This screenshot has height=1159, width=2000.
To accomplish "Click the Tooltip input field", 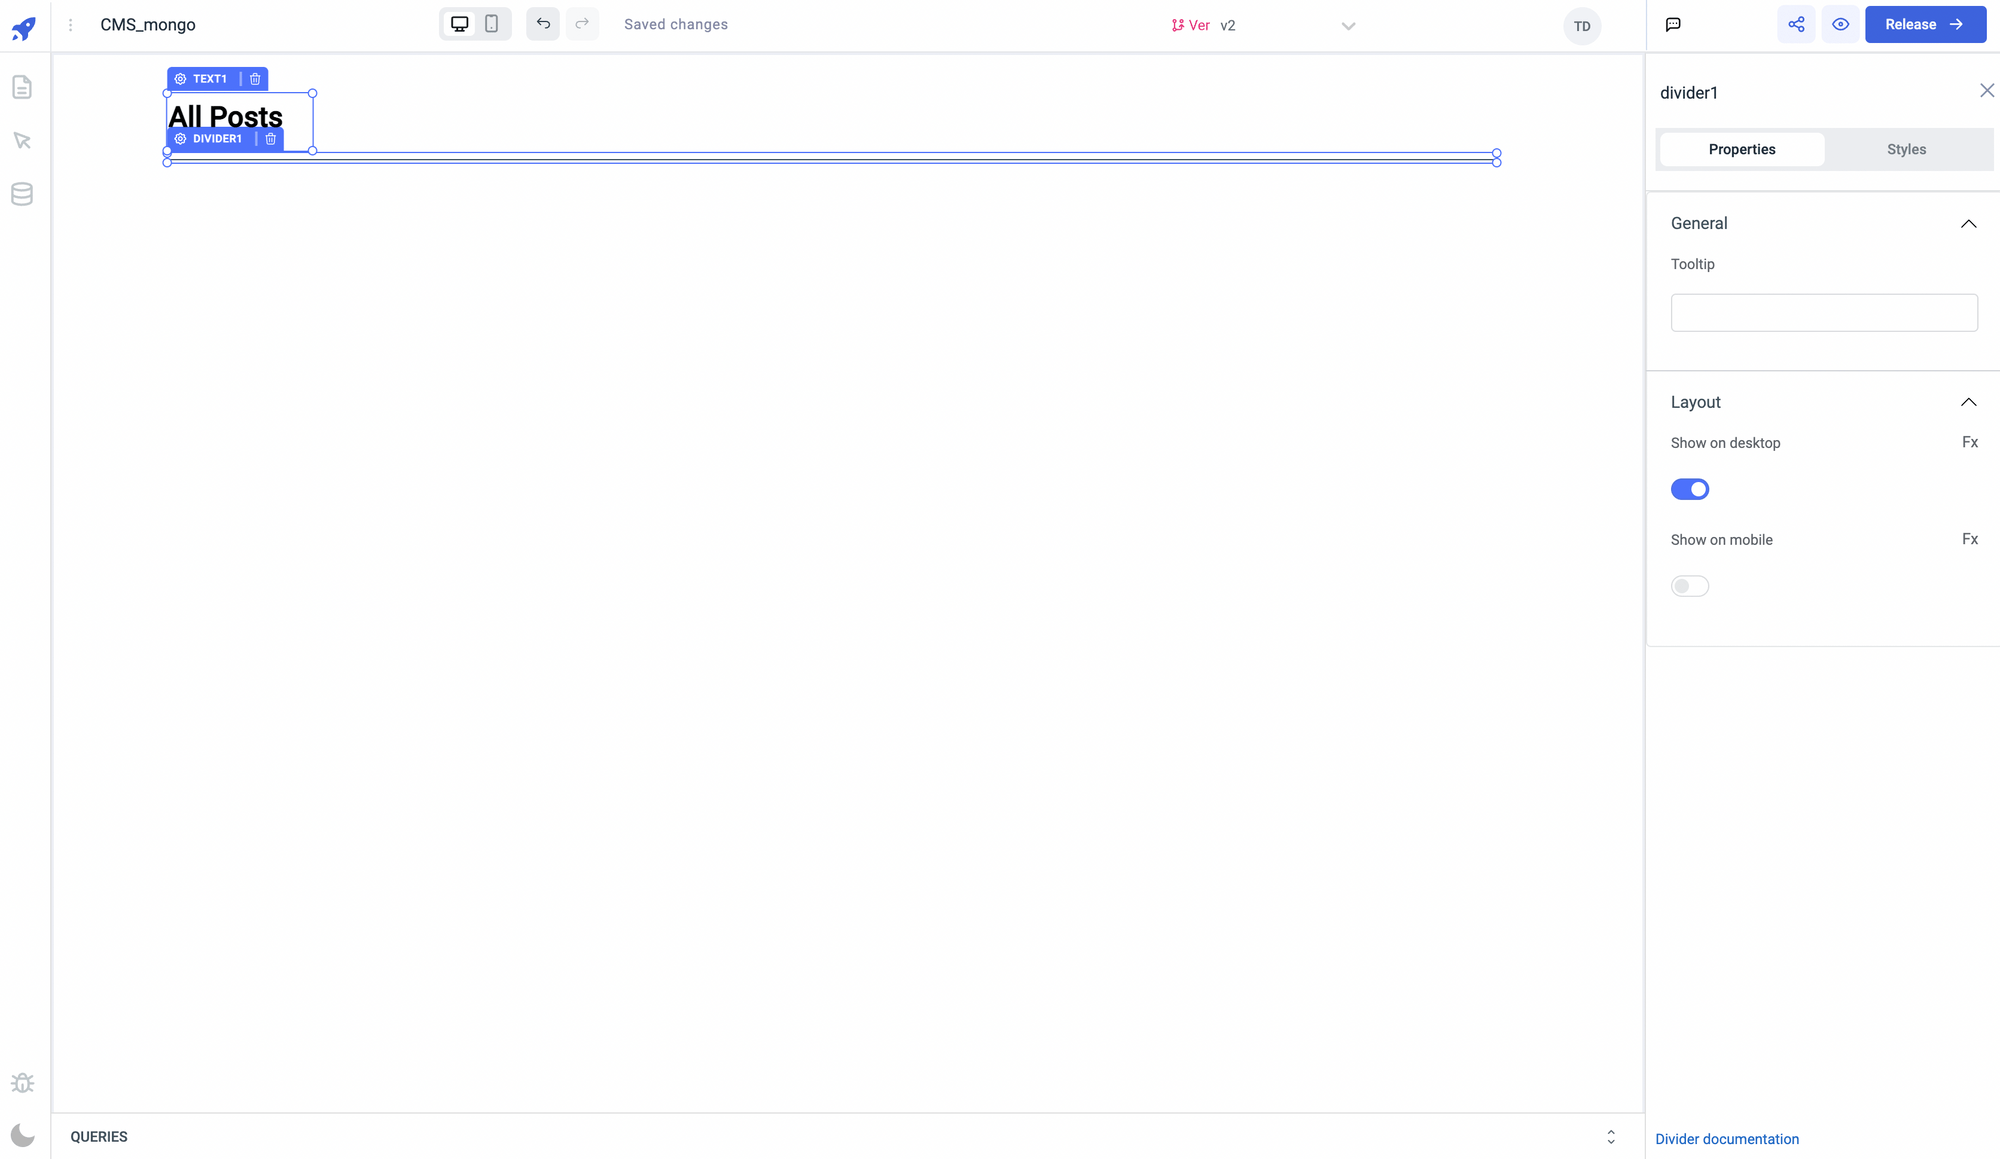I will click(1824, 313).
